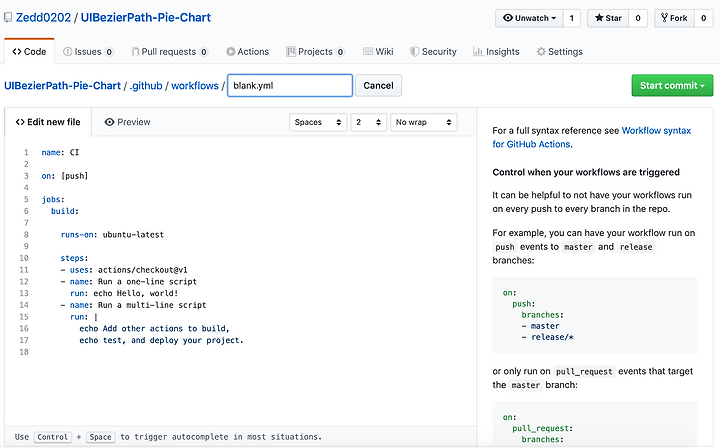
Task: Open the UIBezierPath-Pie-Chart repository title link
Action: (146, 17)
